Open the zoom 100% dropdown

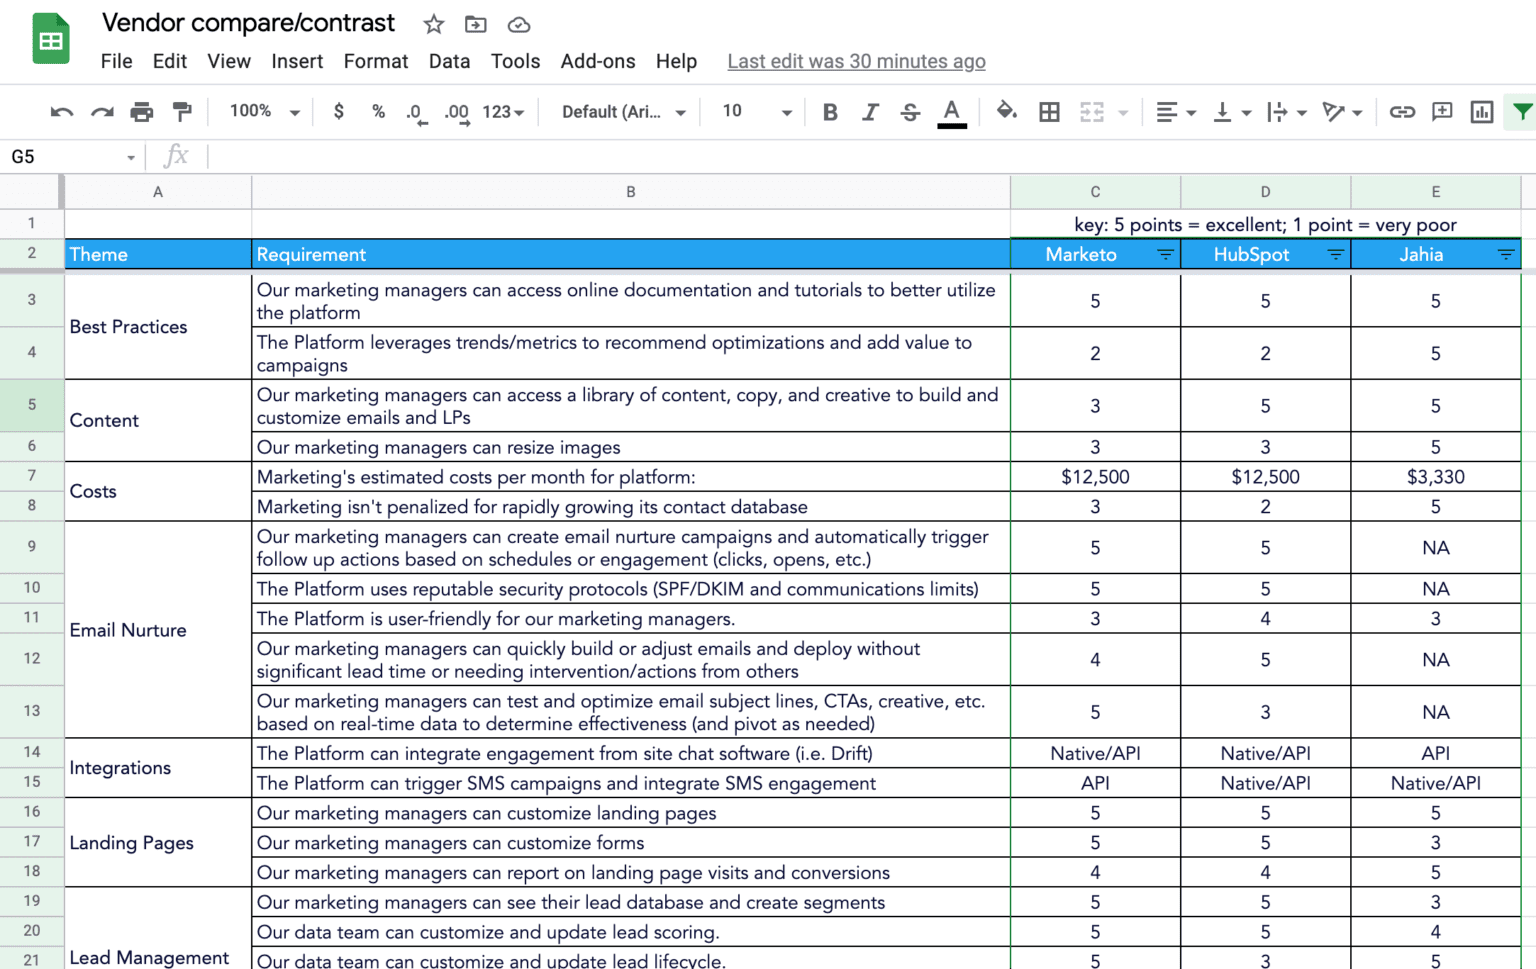(265, 112)
